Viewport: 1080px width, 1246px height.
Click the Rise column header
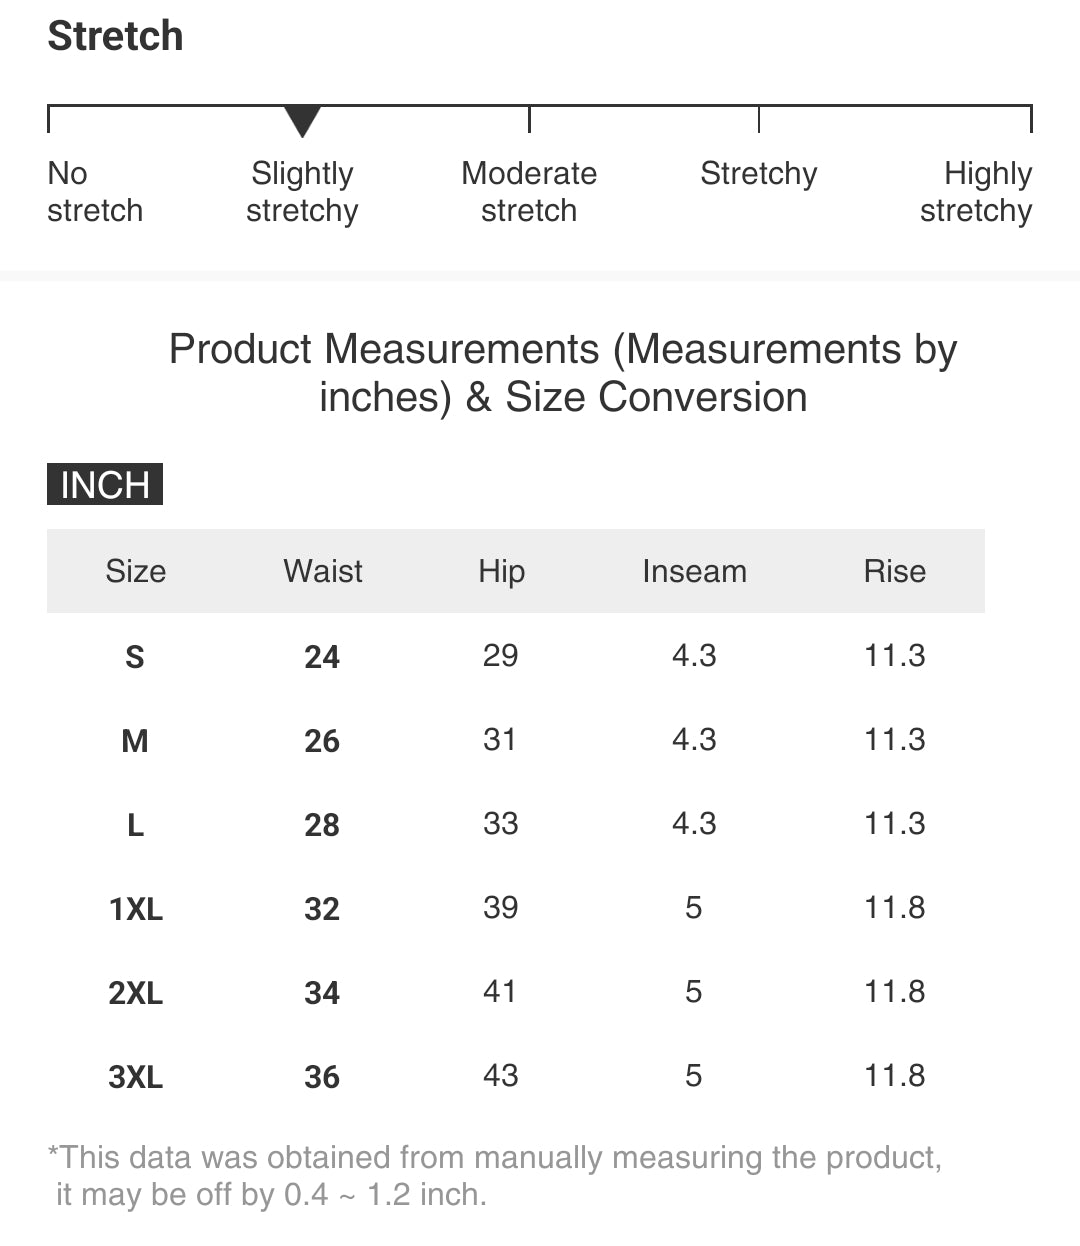[x=894, y=571]
